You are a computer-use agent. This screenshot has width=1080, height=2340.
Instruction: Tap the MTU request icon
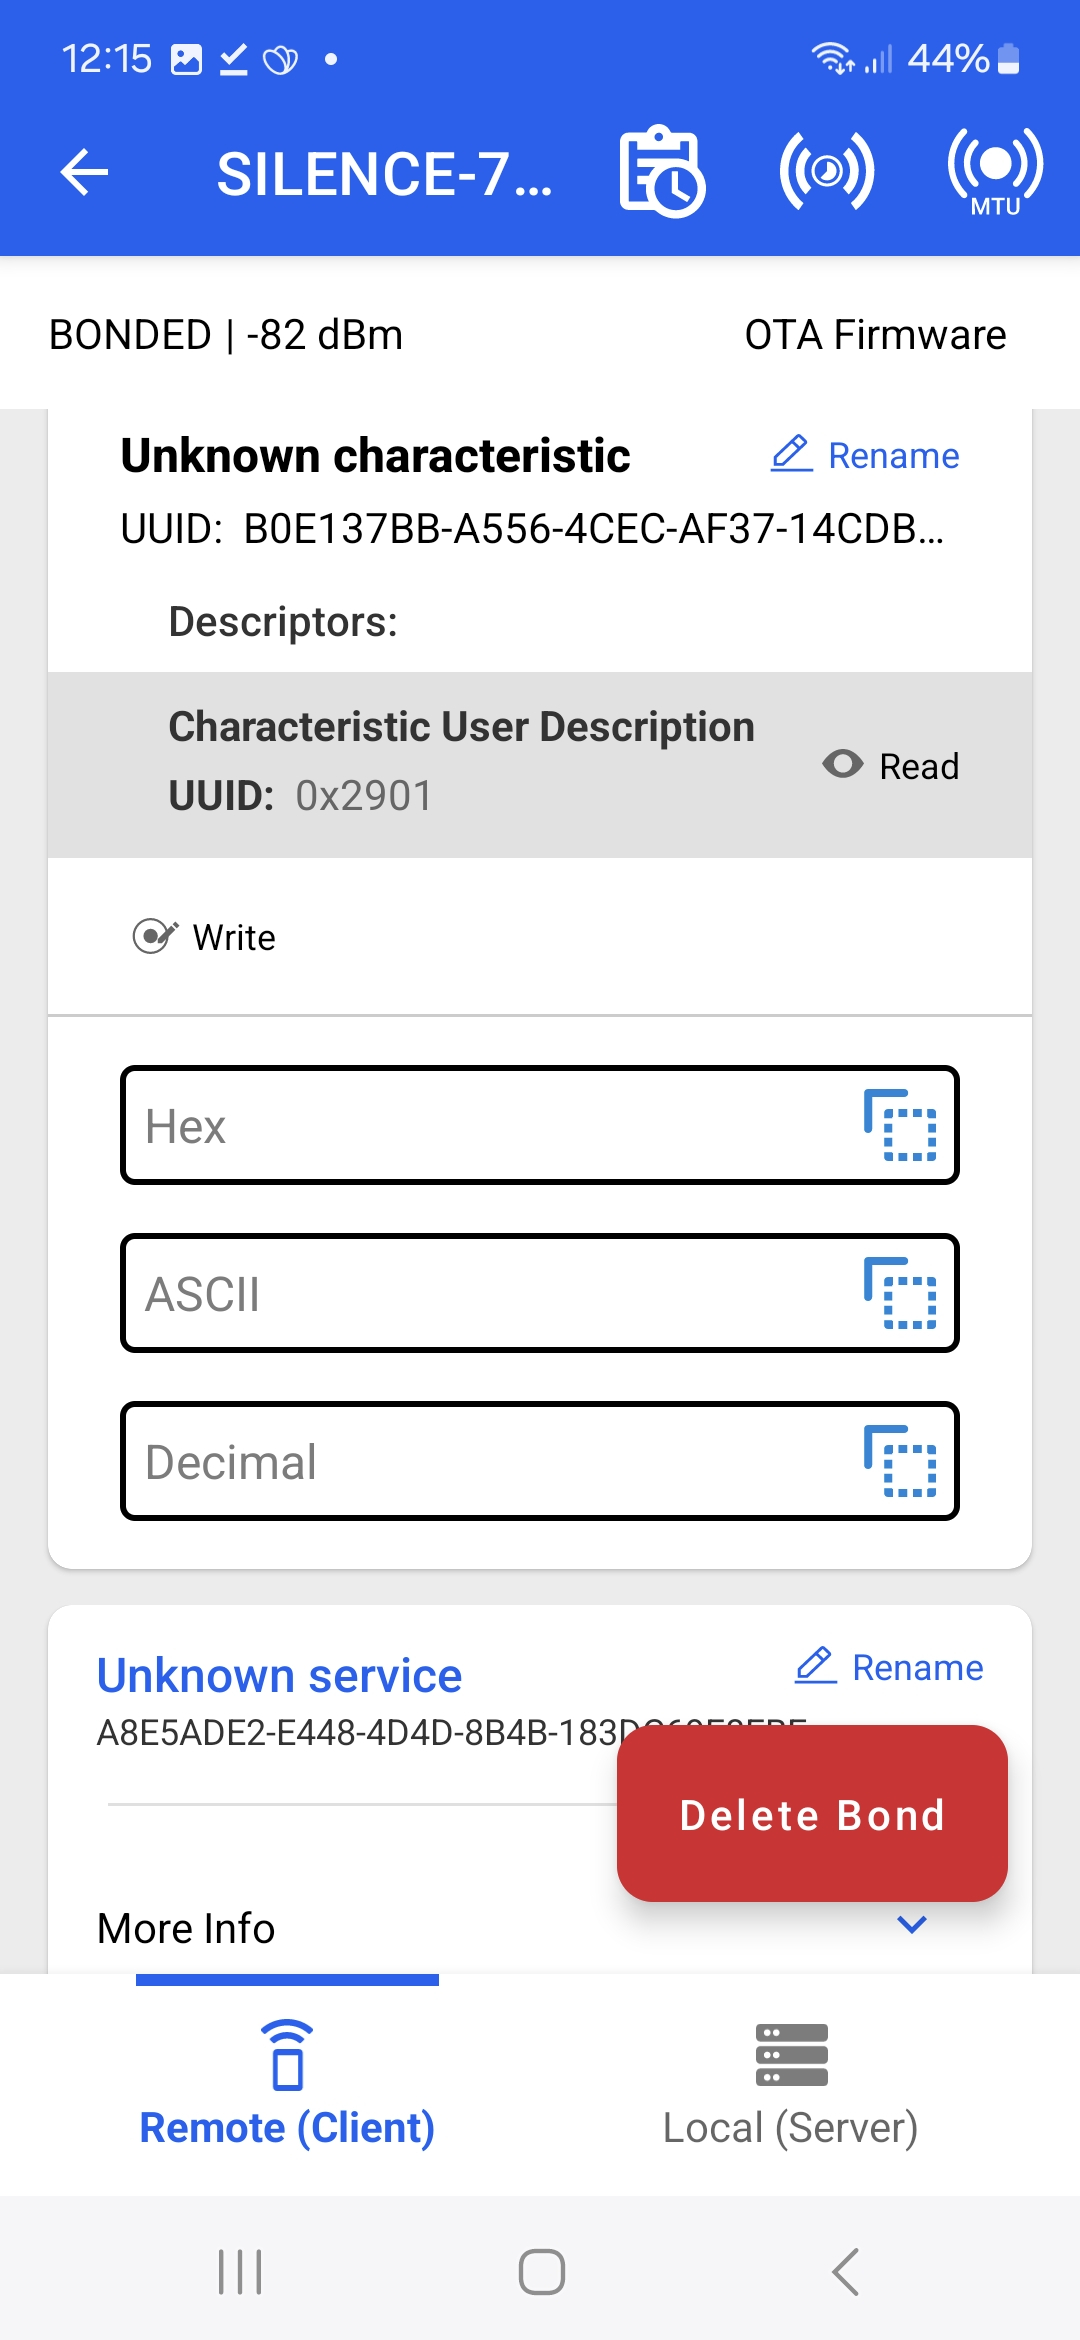994,172
